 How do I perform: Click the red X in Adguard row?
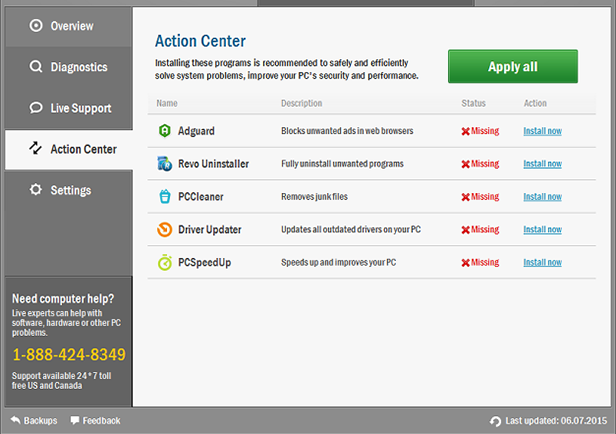coord(466,131)
